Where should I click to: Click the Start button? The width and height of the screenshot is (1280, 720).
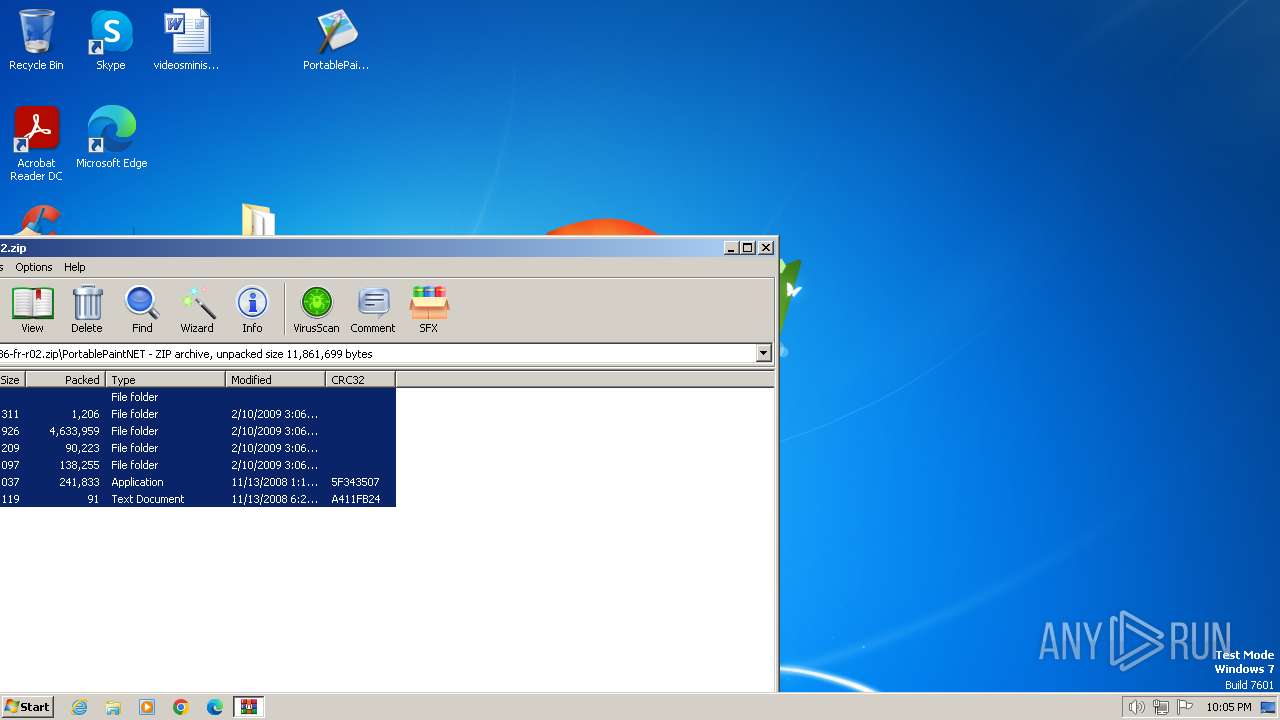27,707
